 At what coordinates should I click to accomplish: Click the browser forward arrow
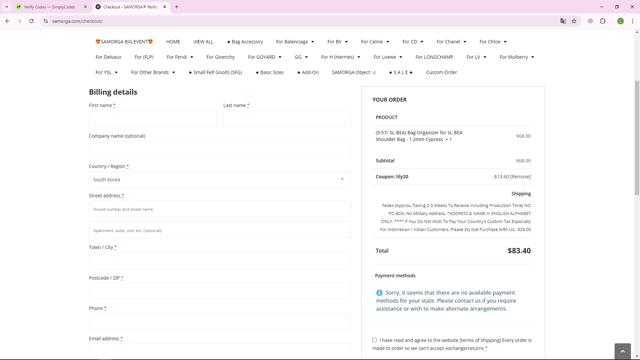pyautogui.click(x=19, y=21)
